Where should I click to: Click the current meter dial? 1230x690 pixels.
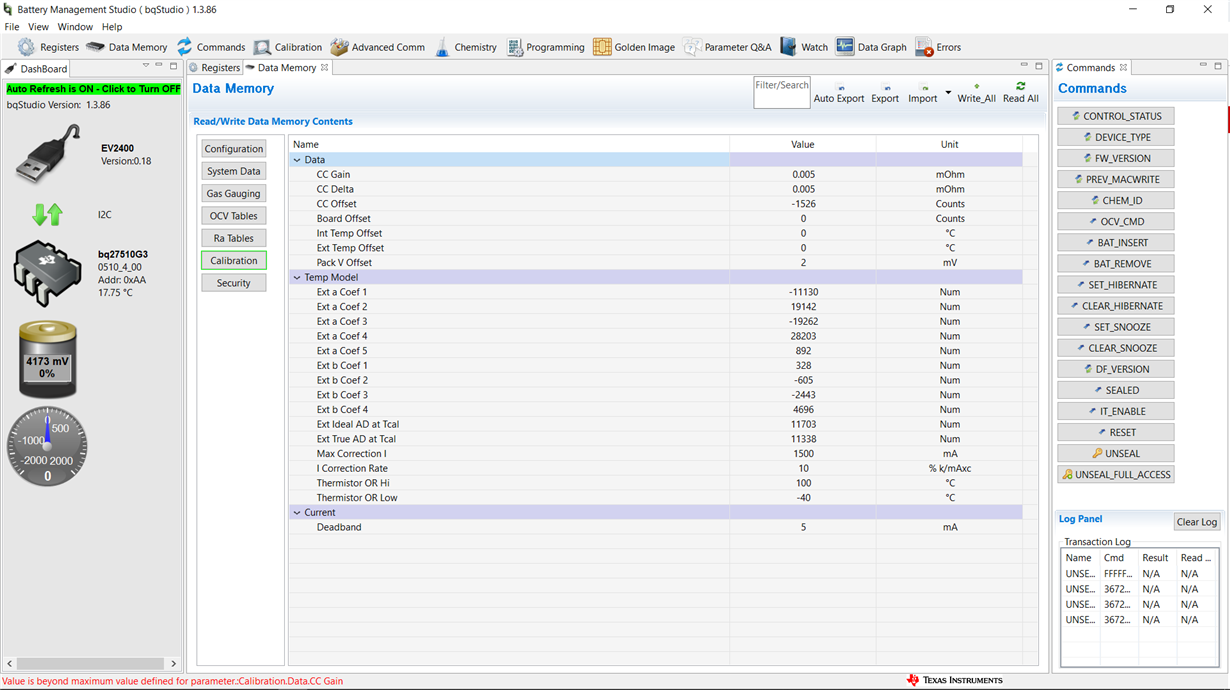tap(47, 446)
